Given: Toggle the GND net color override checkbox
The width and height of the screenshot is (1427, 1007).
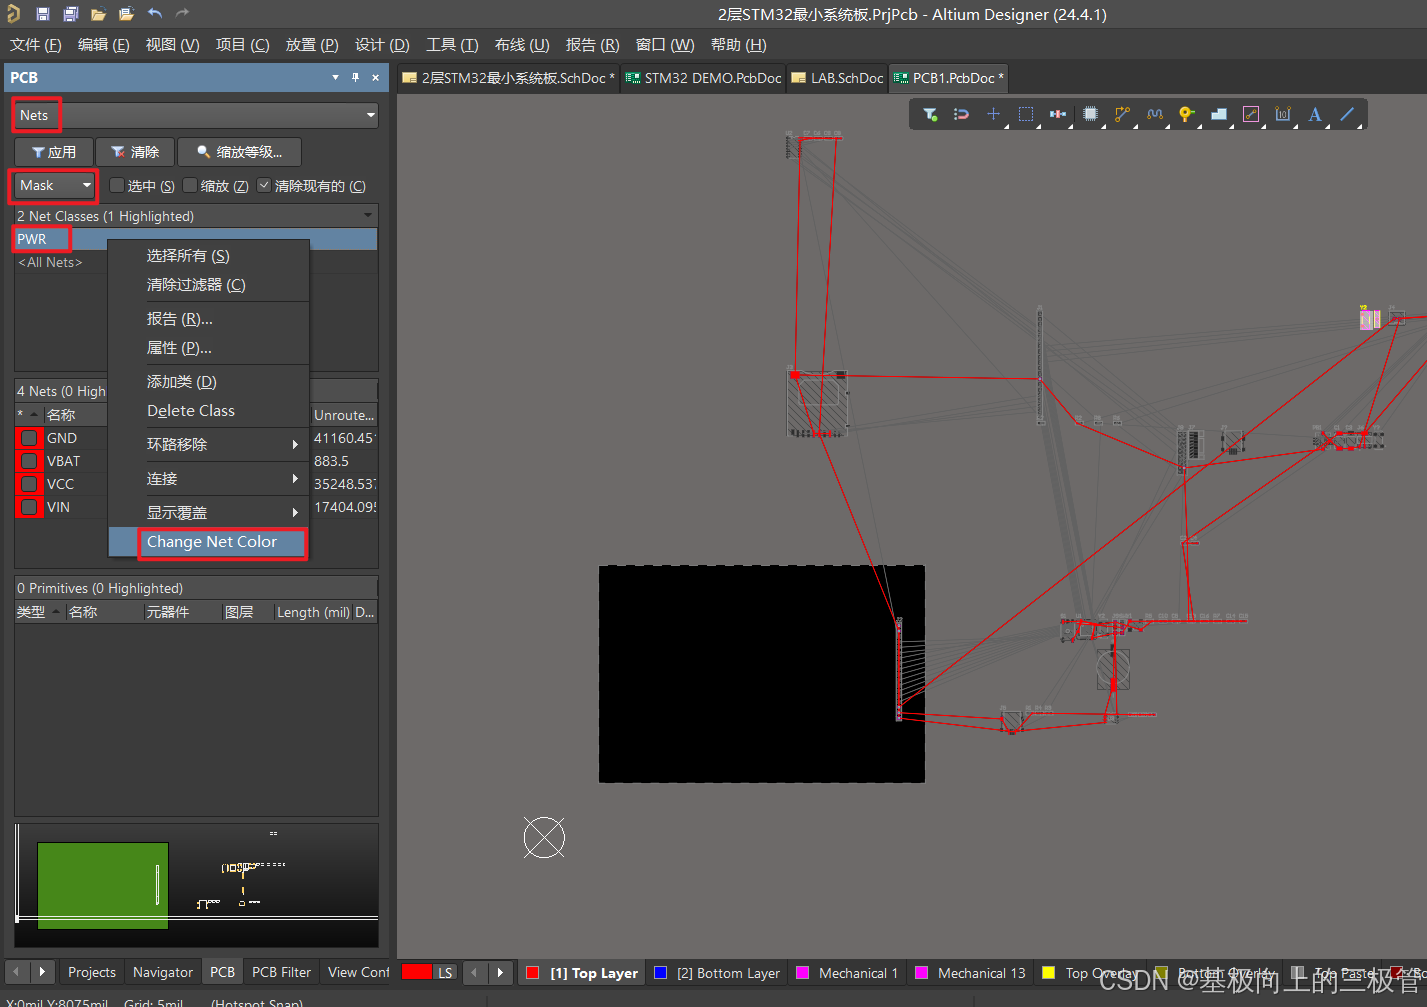Looking at the screenshot, I should pyautogui.click(x=29, y=438).
